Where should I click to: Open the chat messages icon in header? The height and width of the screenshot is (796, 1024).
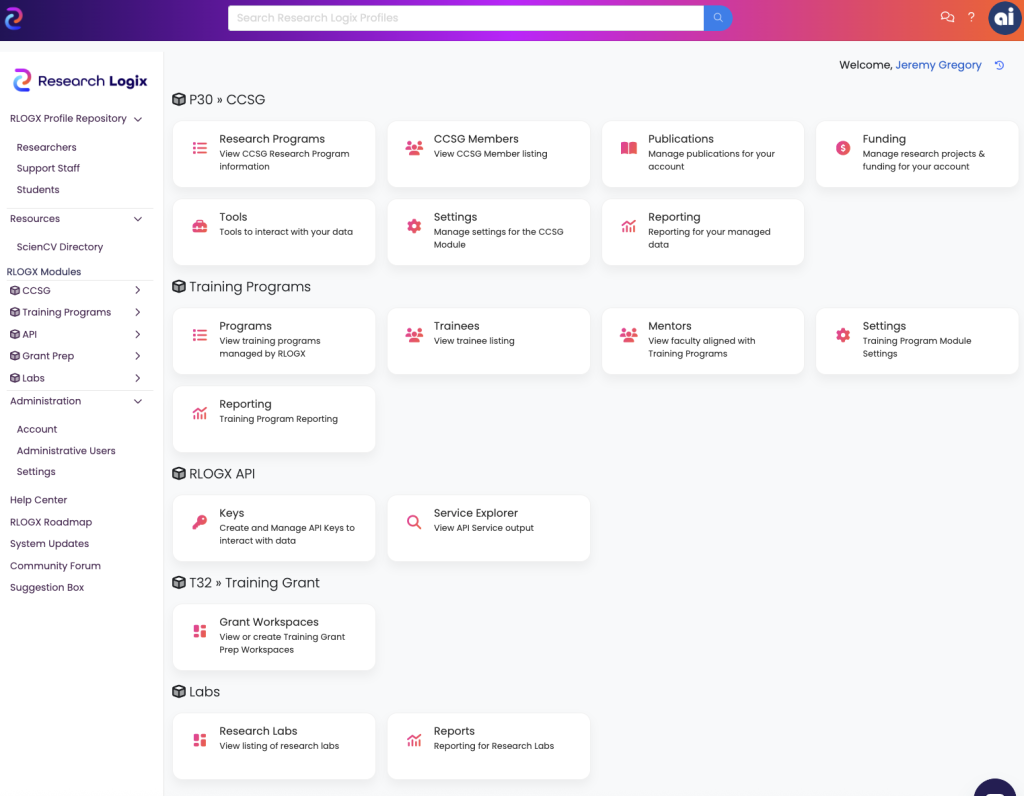point(947,18)
